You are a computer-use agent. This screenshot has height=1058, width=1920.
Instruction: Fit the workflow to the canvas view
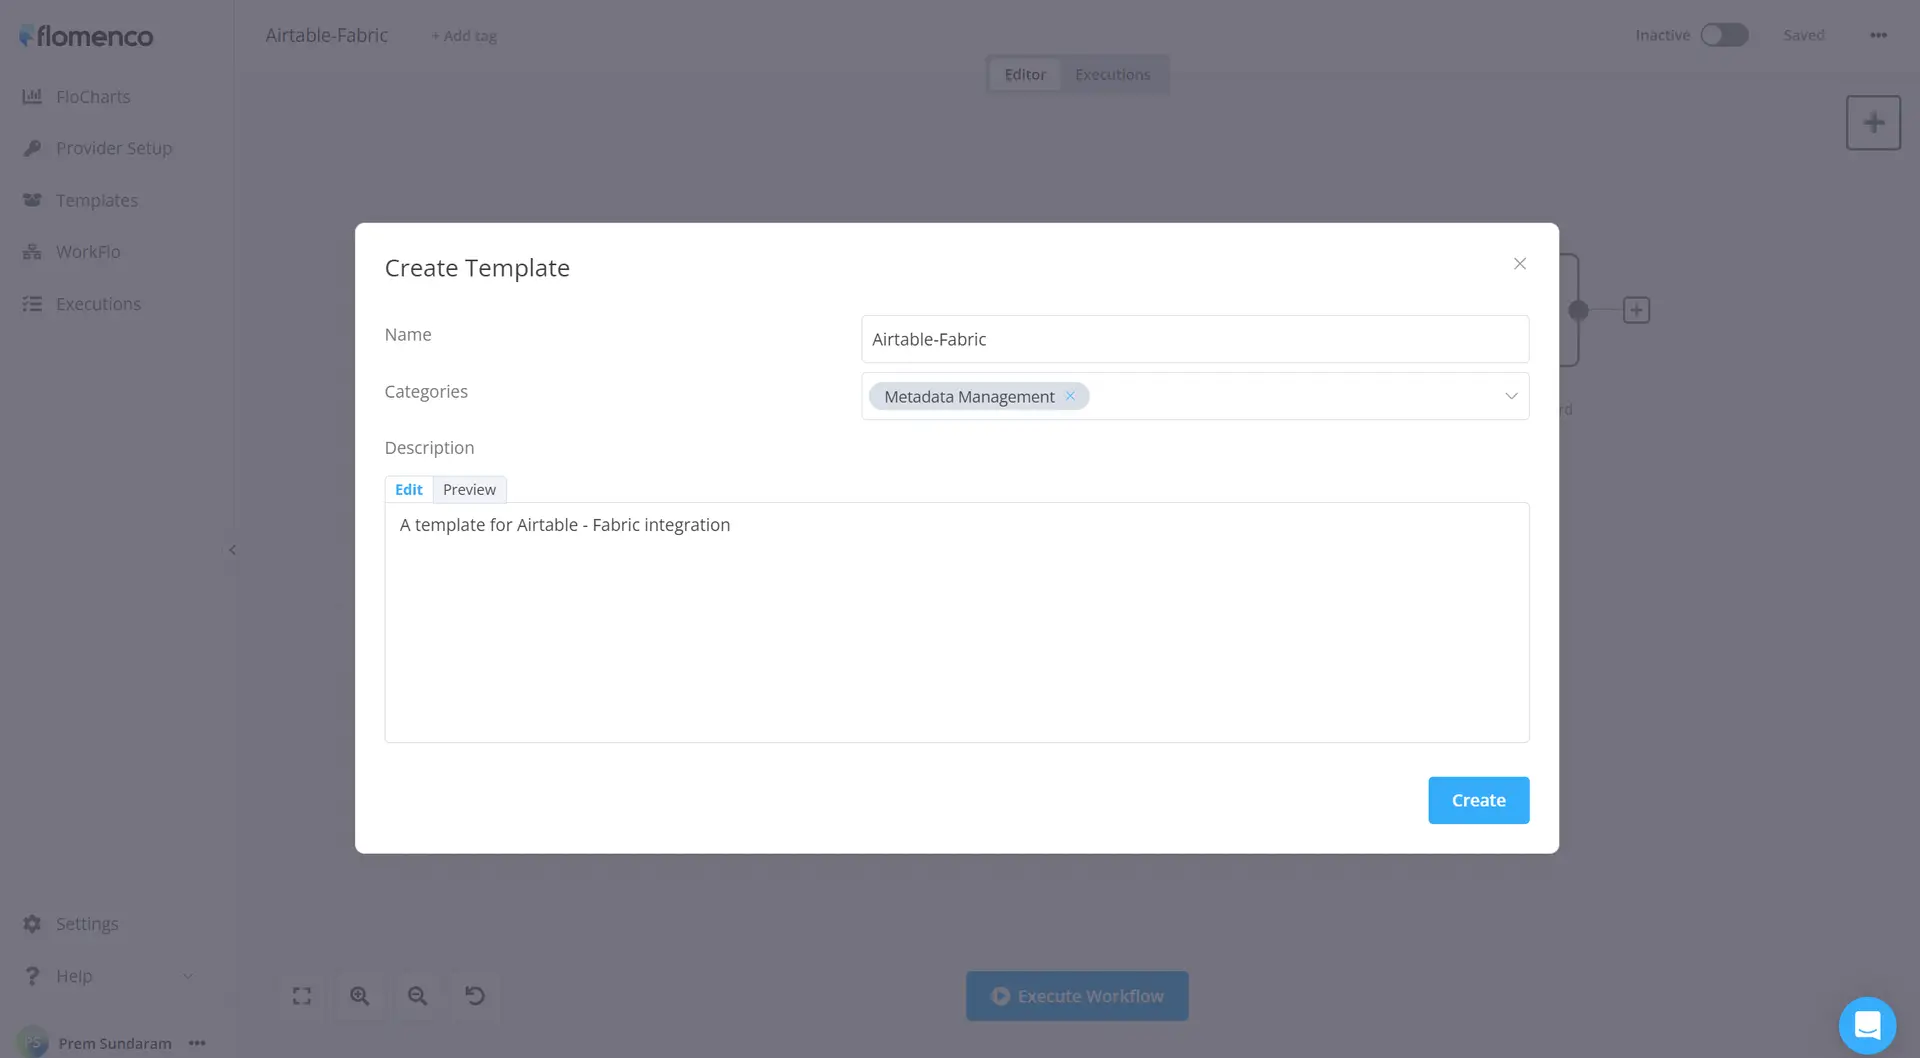point(302,996)
